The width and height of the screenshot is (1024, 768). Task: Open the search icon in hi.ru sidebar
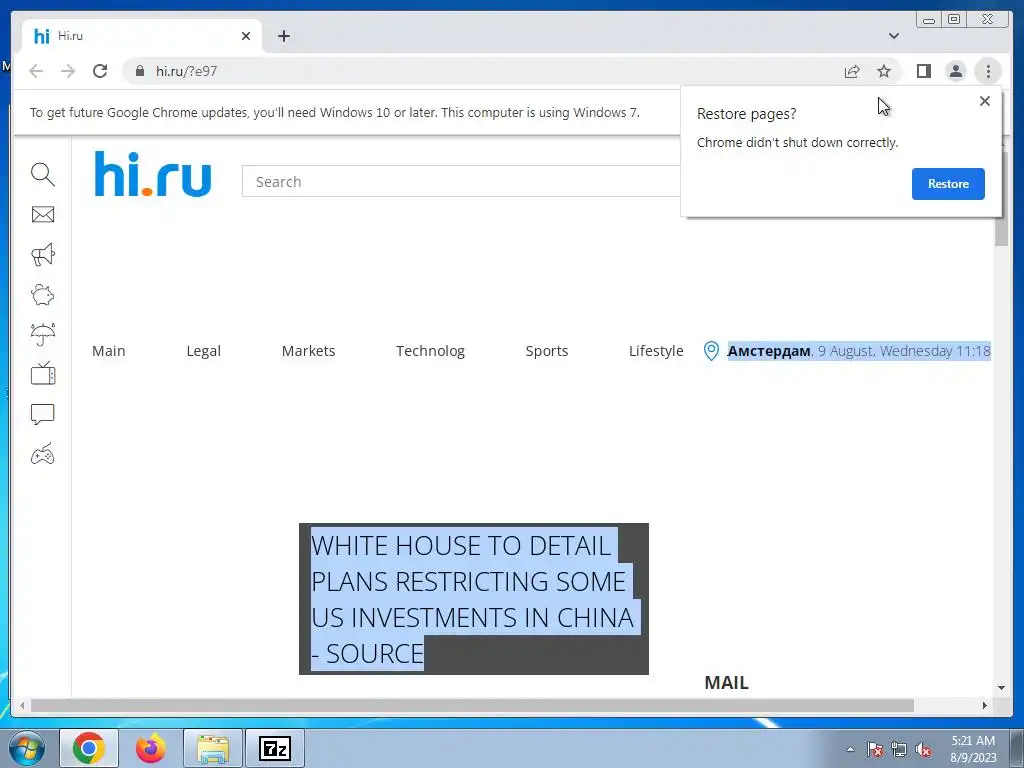coord(42,174)
